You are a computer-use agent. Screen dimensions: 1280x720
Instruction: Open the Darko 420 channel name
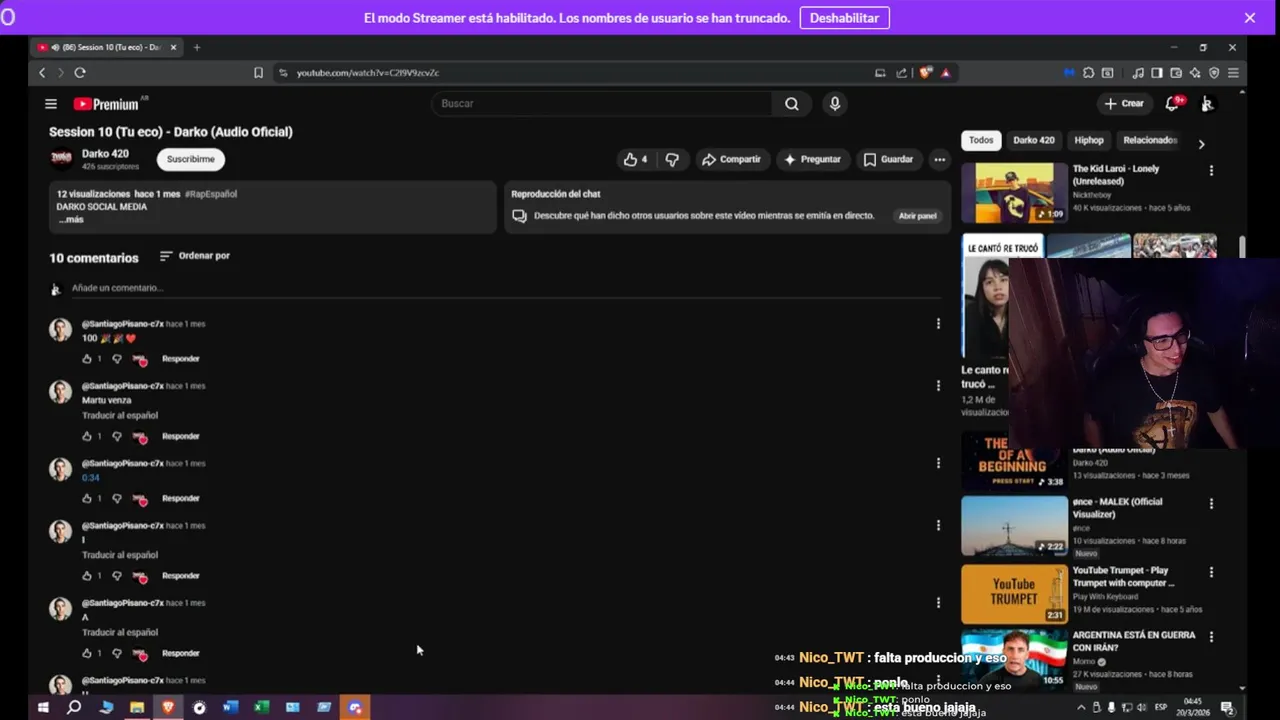(105, 154)
